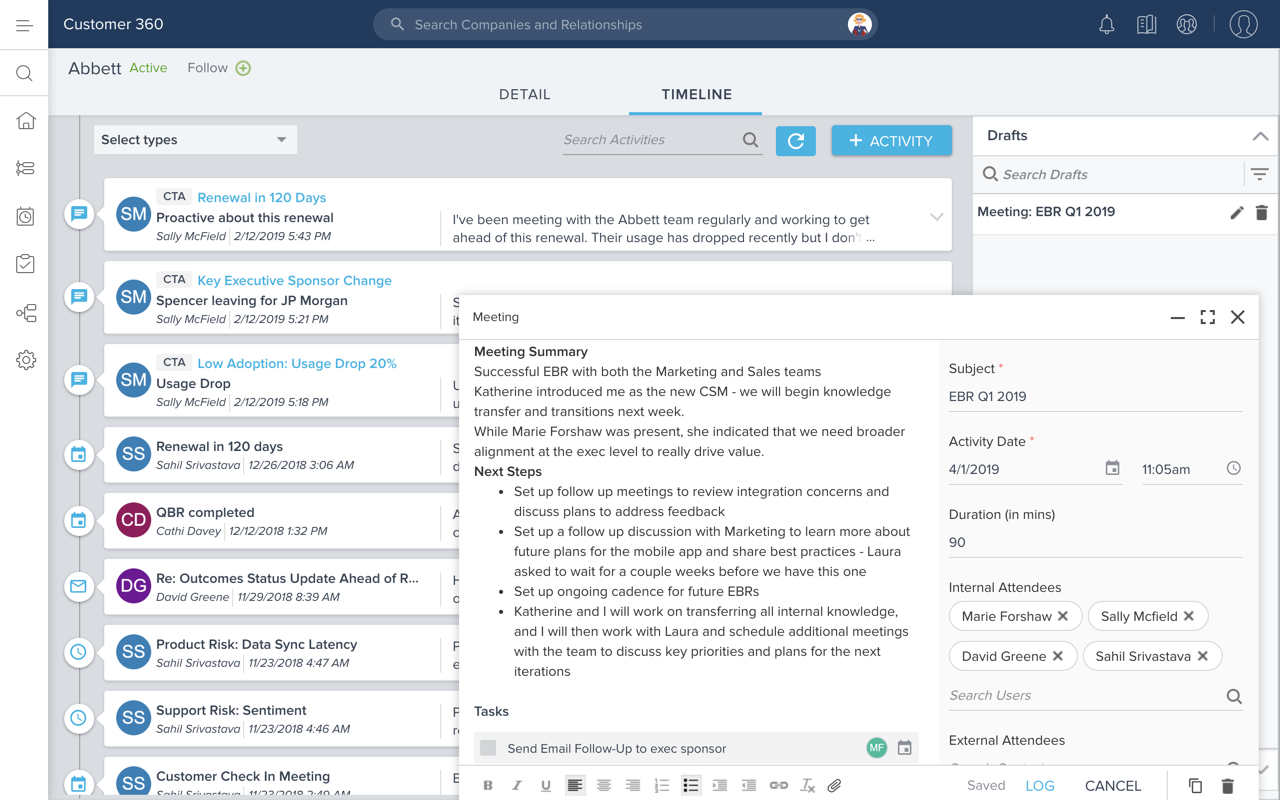The height and width of the screenshot is (800, 1280).
Task: Switch to the DETAIL tab
Action: click(524, 94)
